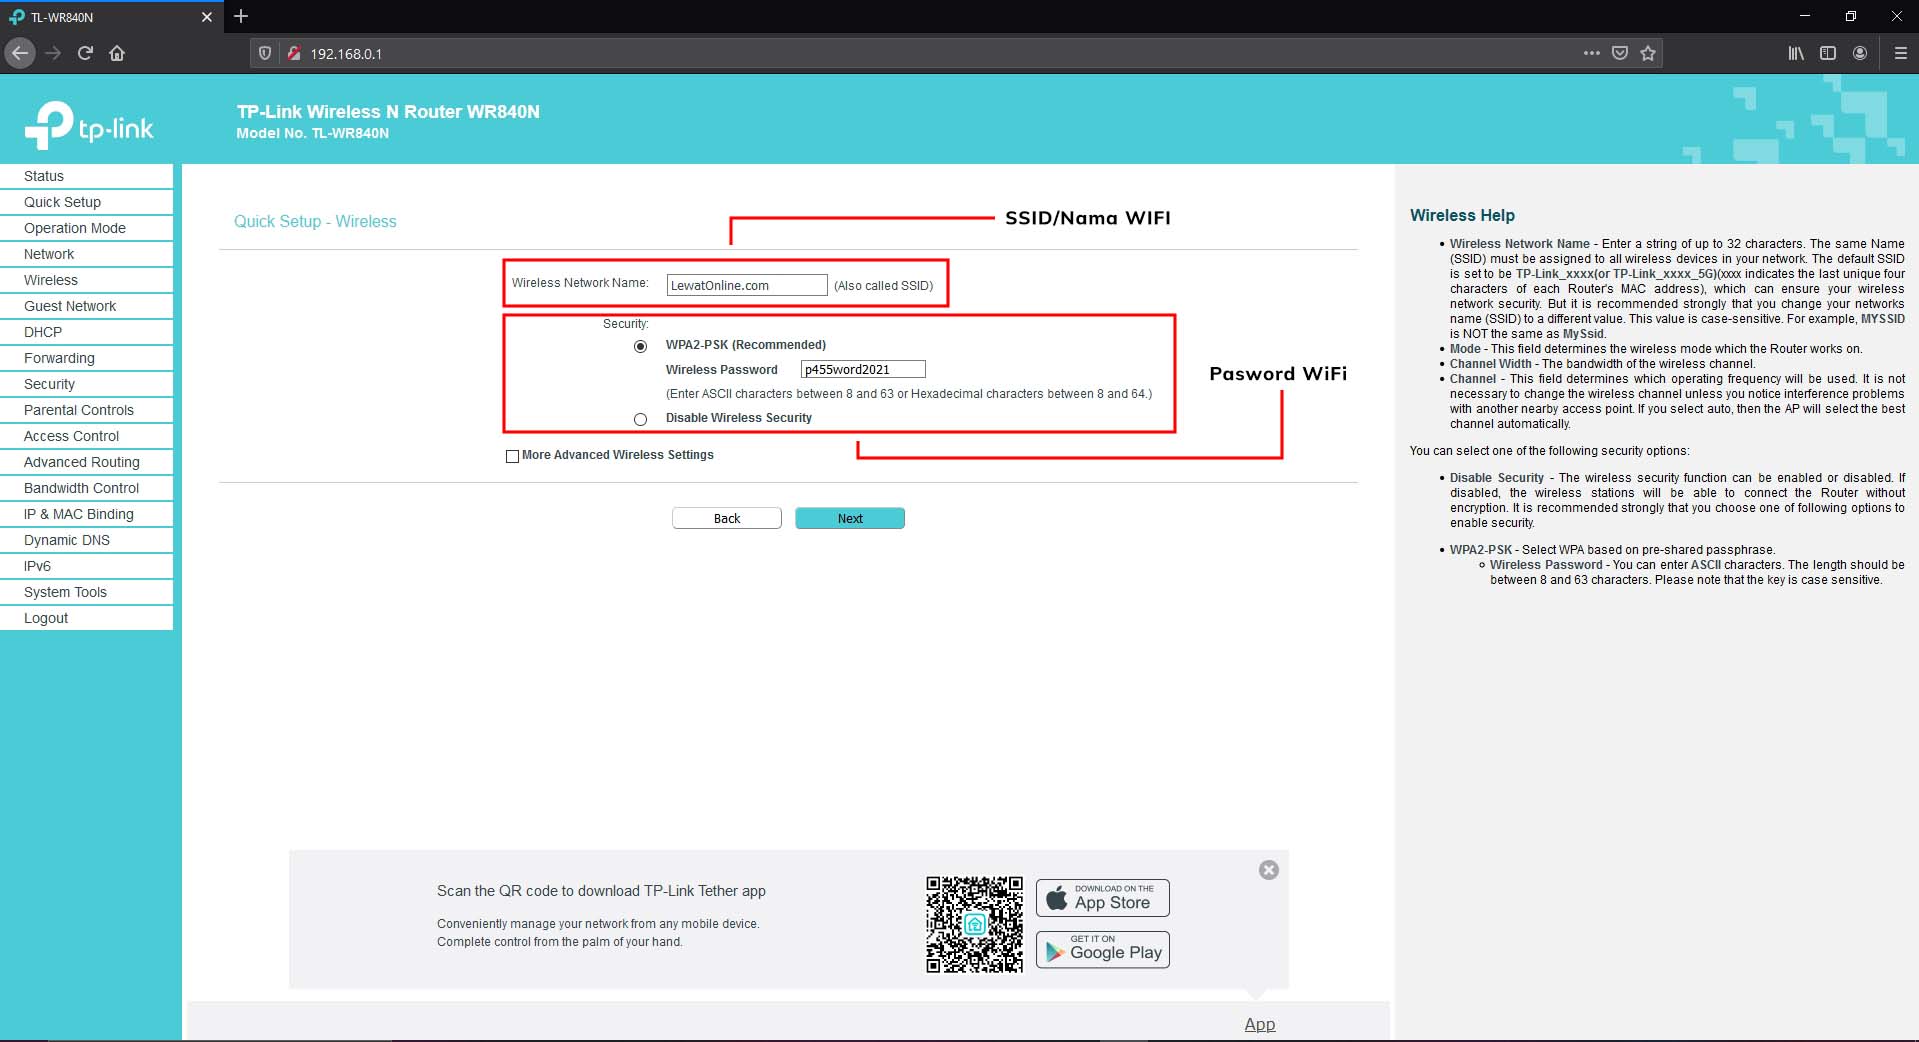The width and height of the screenshot is (1919, 1042).
Task: Open the Firefox account icon
Action: click(x=1860, y=53)
